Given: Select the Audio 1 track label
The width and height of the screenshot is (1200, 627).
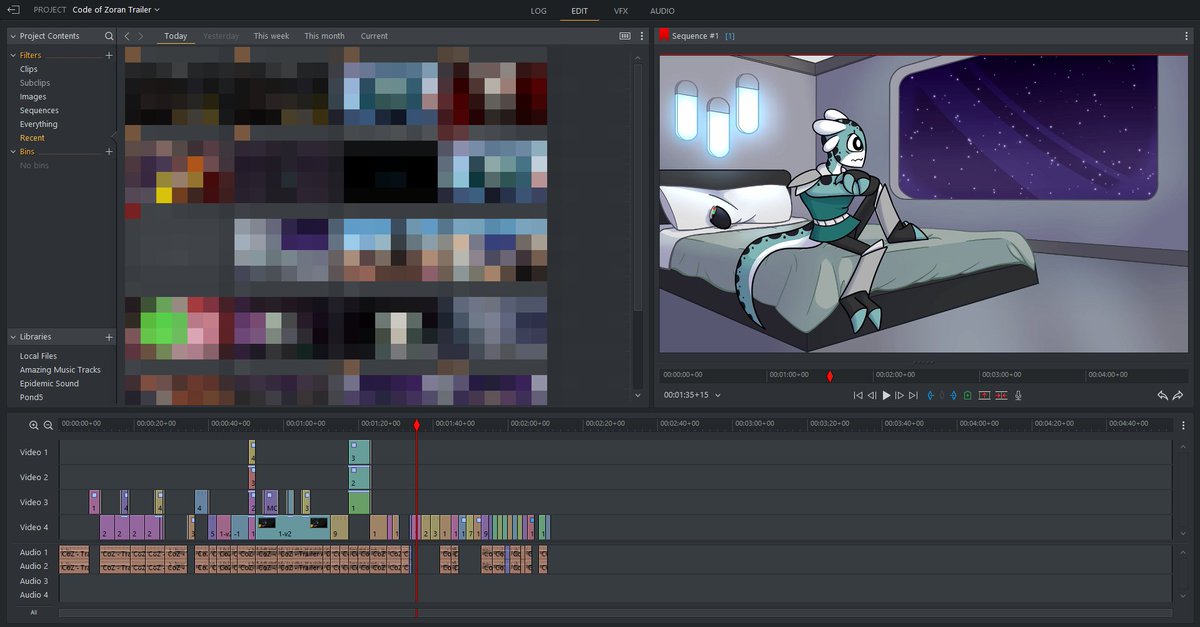Looking at the screenshot, I should point(34,552).
